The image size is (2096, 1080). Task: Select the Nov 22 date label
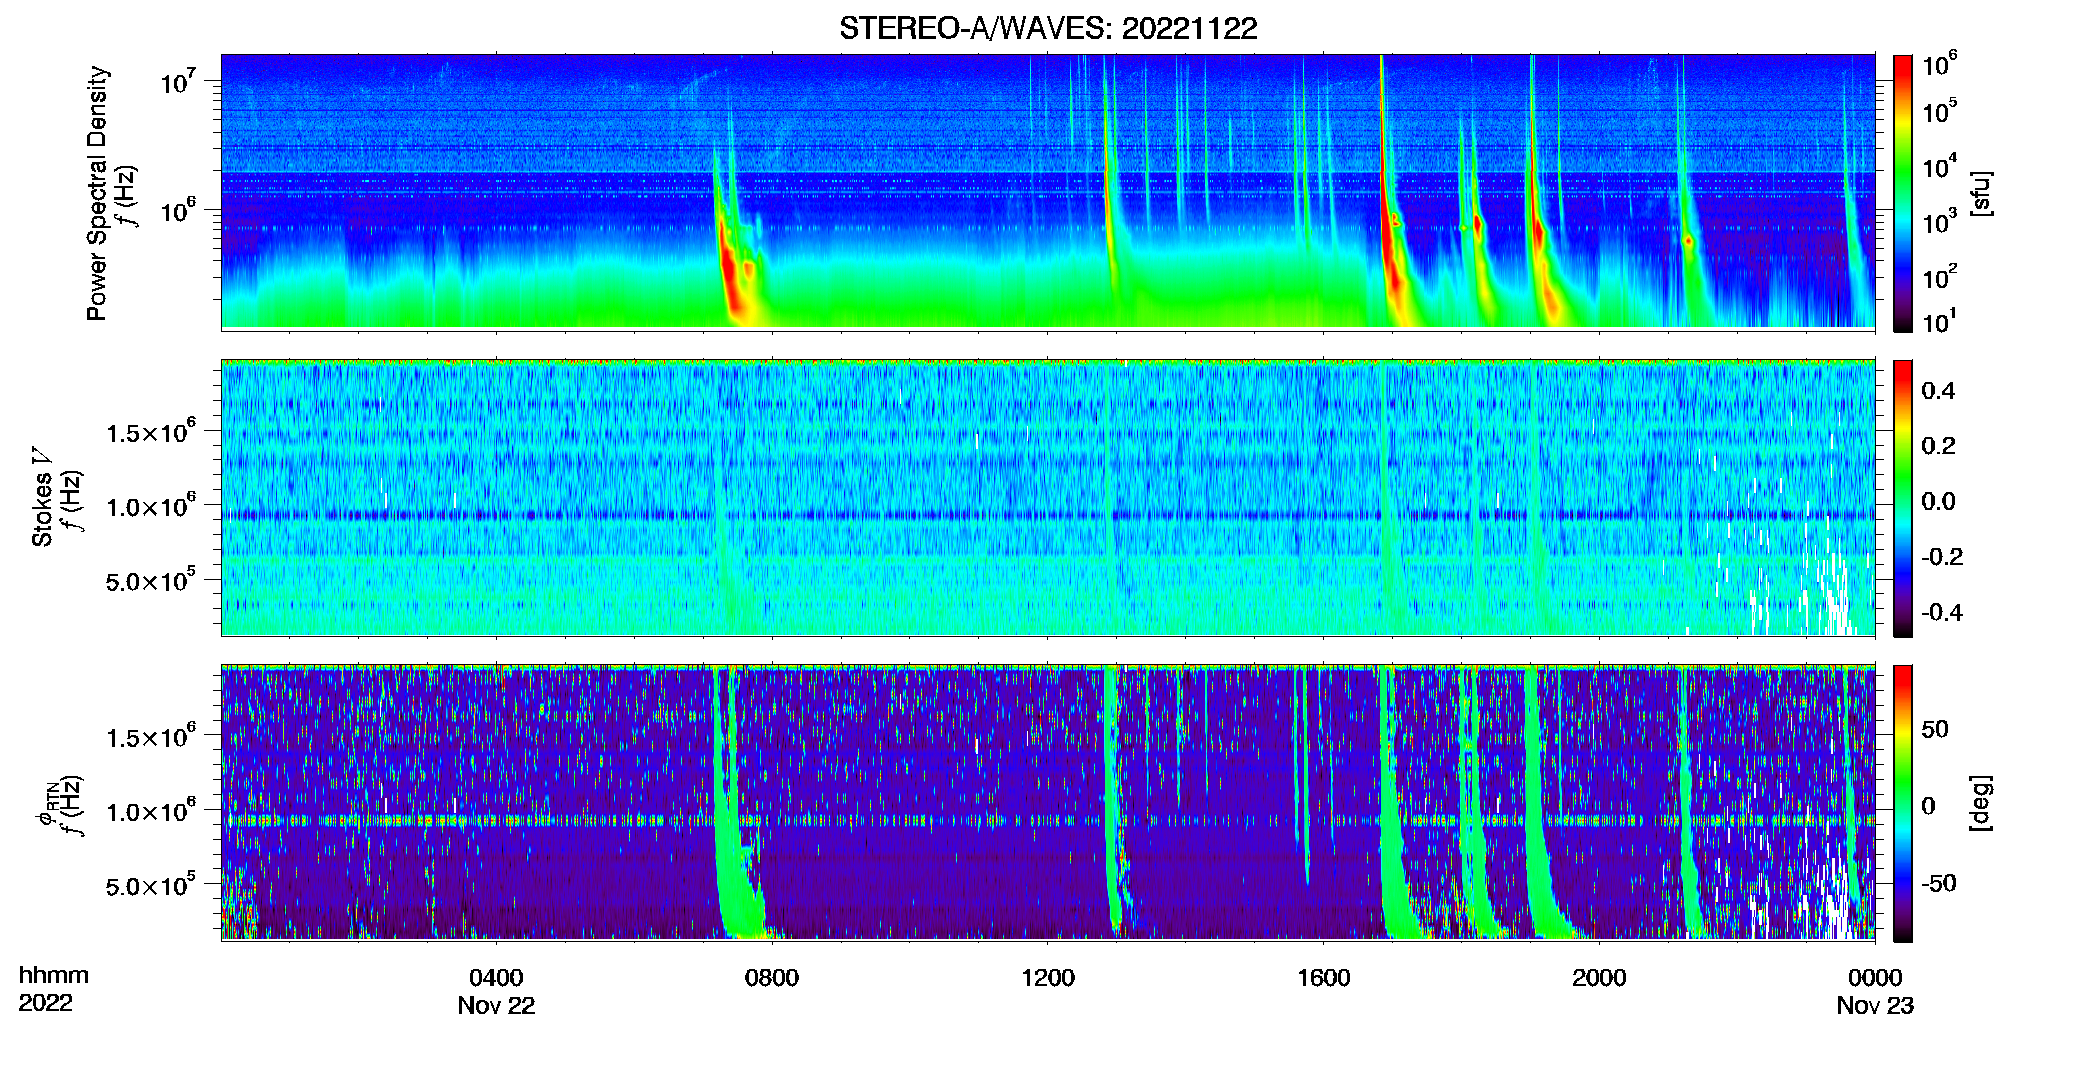tap(496, 1006)
